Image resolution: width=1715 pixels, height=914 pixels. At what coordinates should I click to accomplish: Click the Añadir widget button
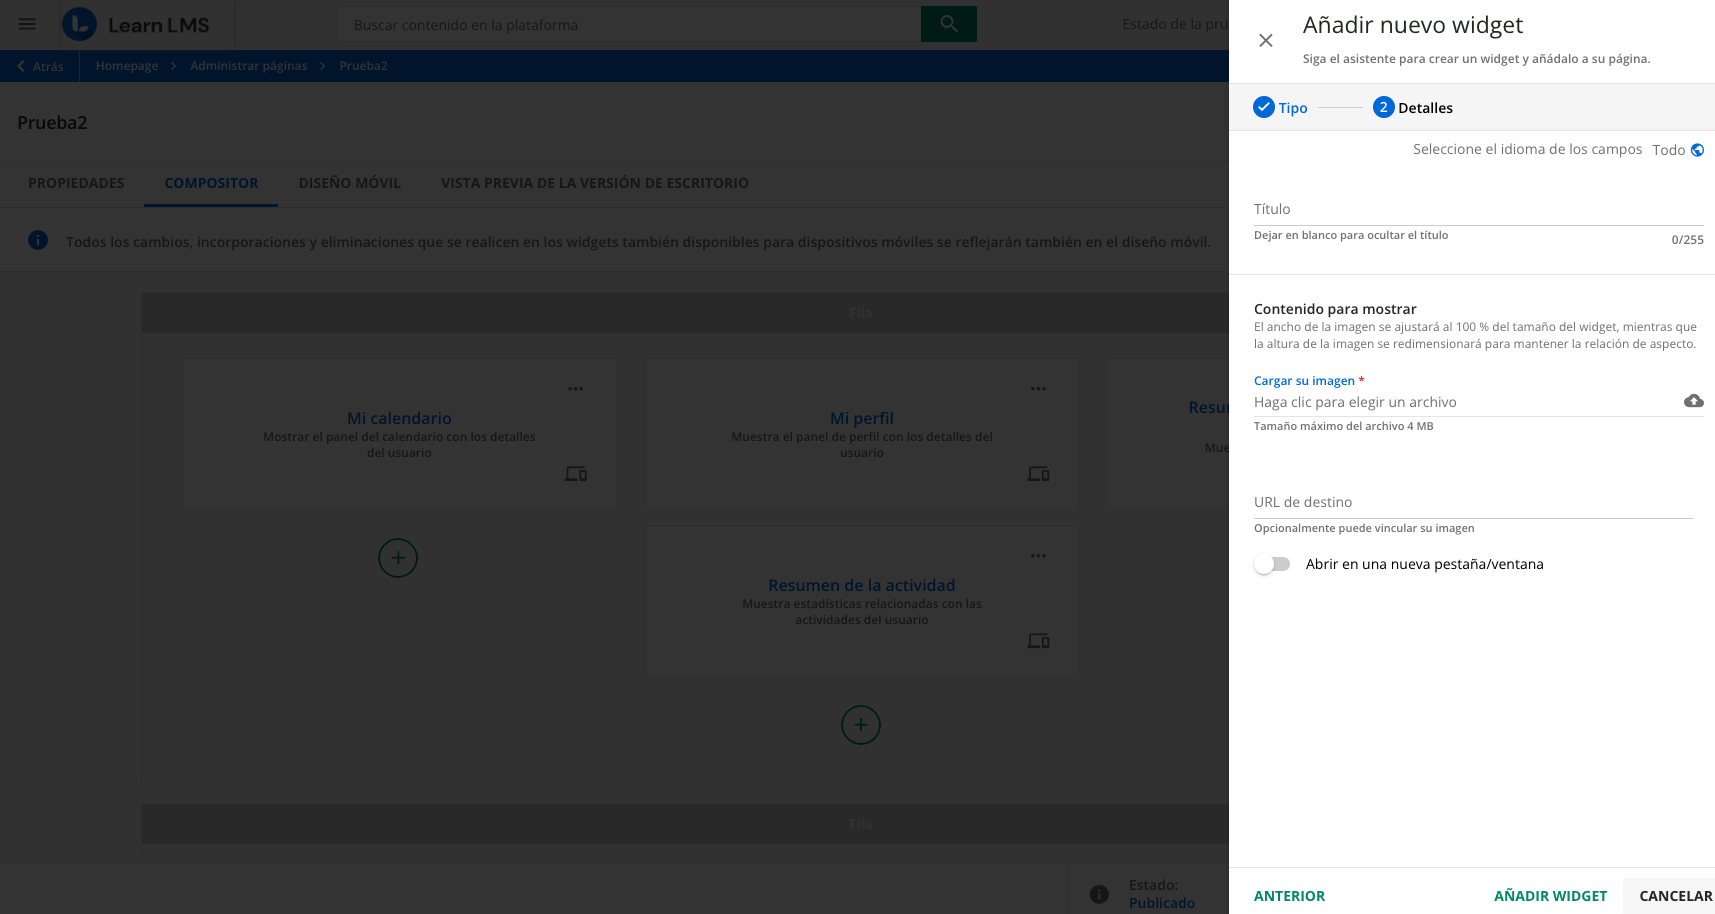pyautogui.click(x=1550, y=896)
